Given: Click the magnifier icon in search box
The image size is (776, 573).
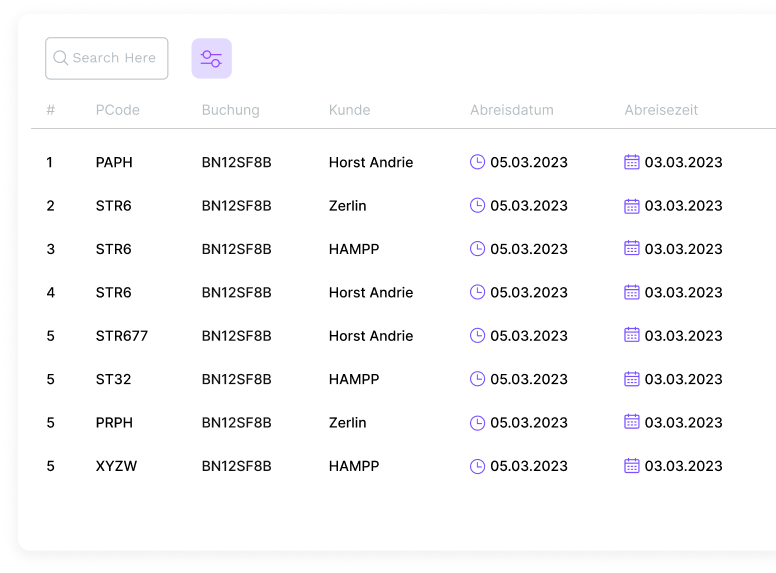Looking at the screenshot, I should (x=61, y=59).
